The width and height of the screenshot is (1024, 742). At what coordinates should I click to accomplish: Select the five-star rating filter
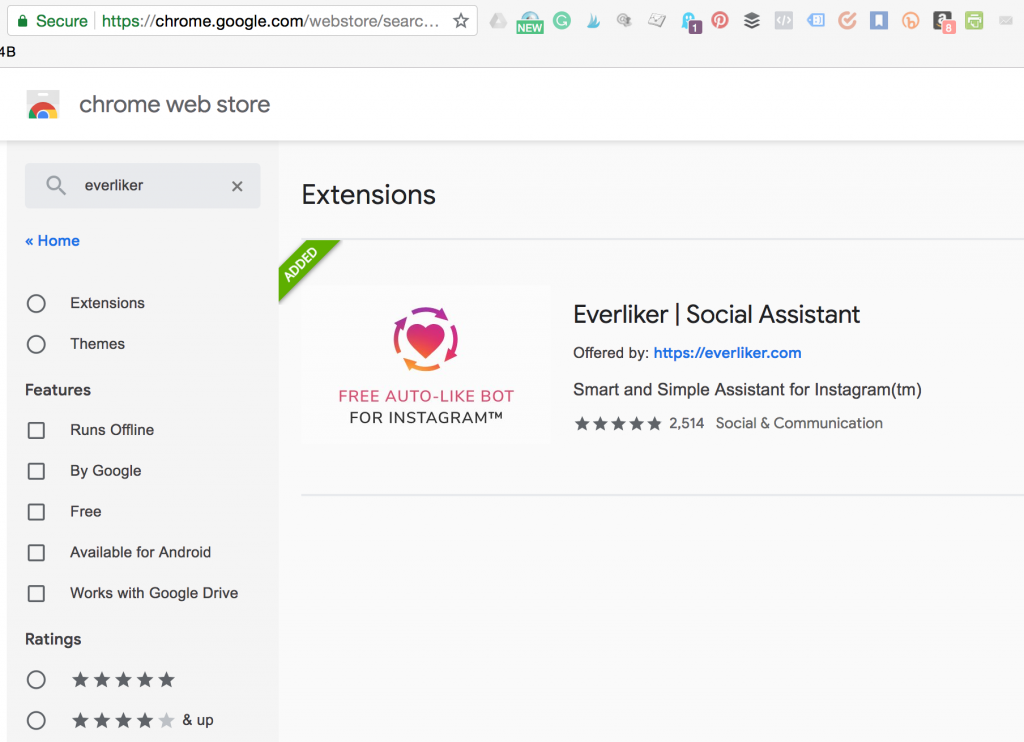(37, 680)
